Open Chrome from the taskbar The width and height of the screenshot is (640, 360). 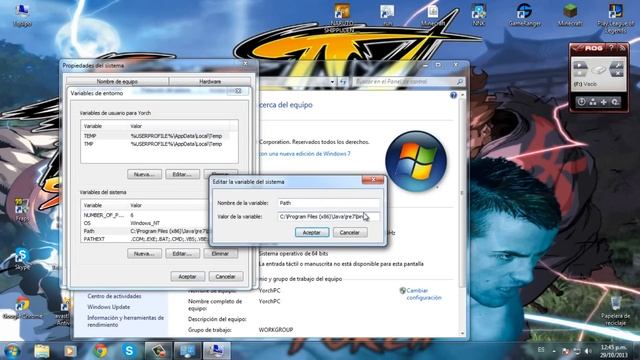(x=100, y=351)
